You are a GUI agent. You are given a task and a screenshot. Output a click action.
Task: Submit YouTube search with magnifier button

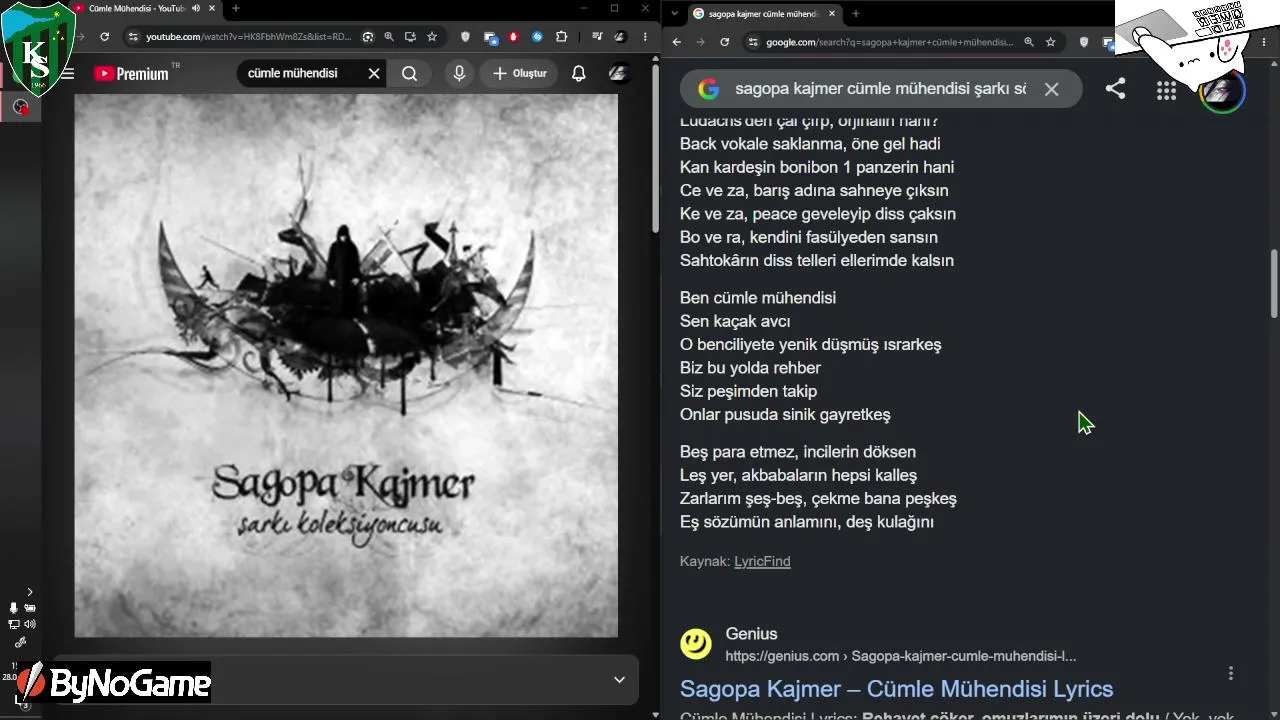click(x=409, y=73)
